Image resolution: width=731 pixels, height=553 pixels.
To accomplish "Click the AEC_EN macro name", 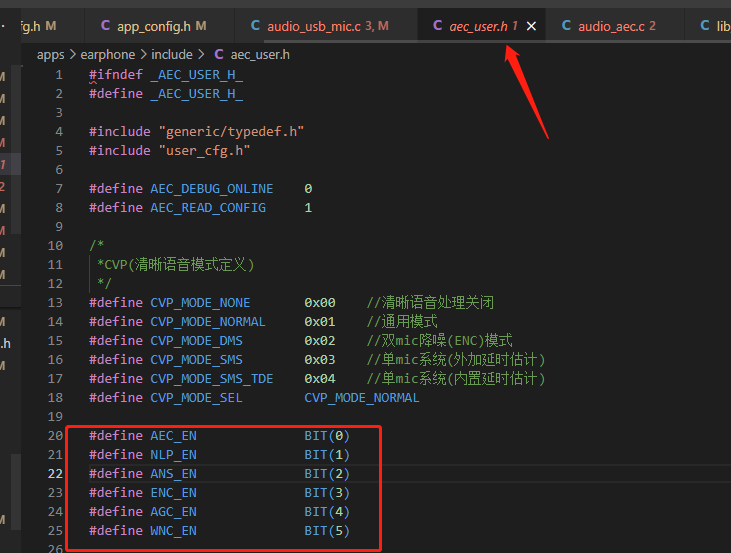I will coord(173,436).
